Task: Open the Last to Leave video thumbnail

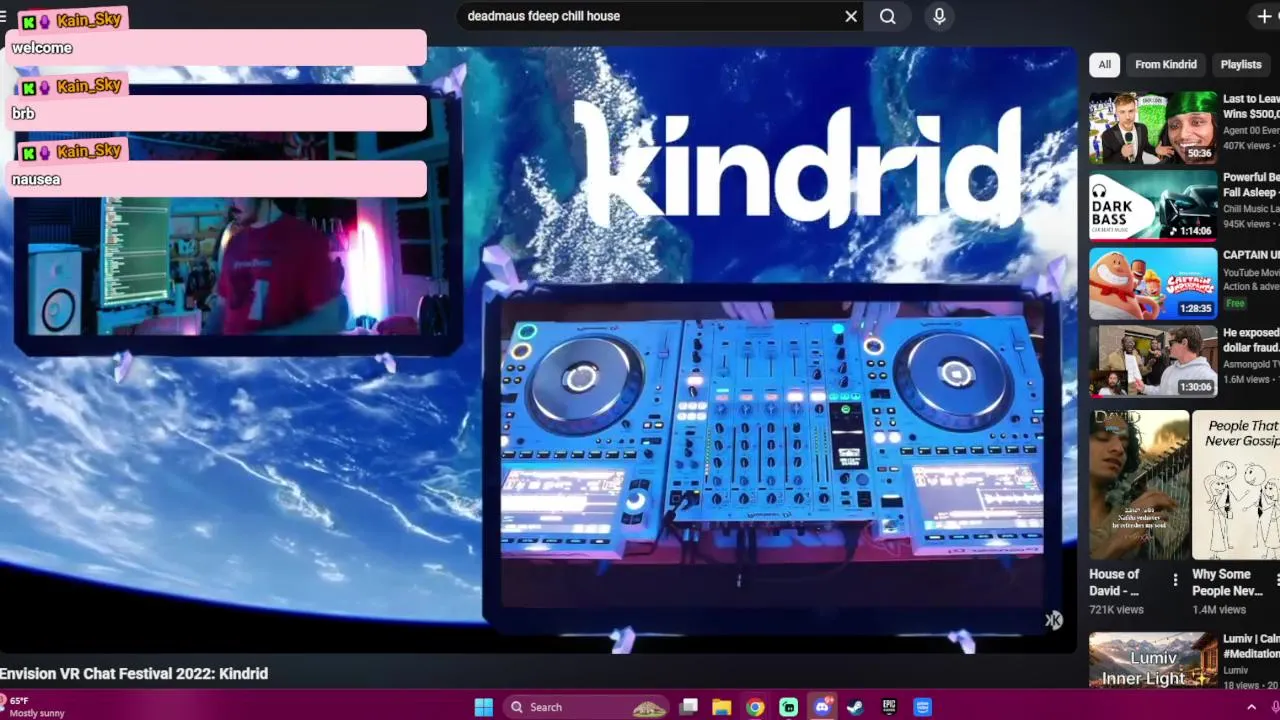Action: tap(1153, 128)
